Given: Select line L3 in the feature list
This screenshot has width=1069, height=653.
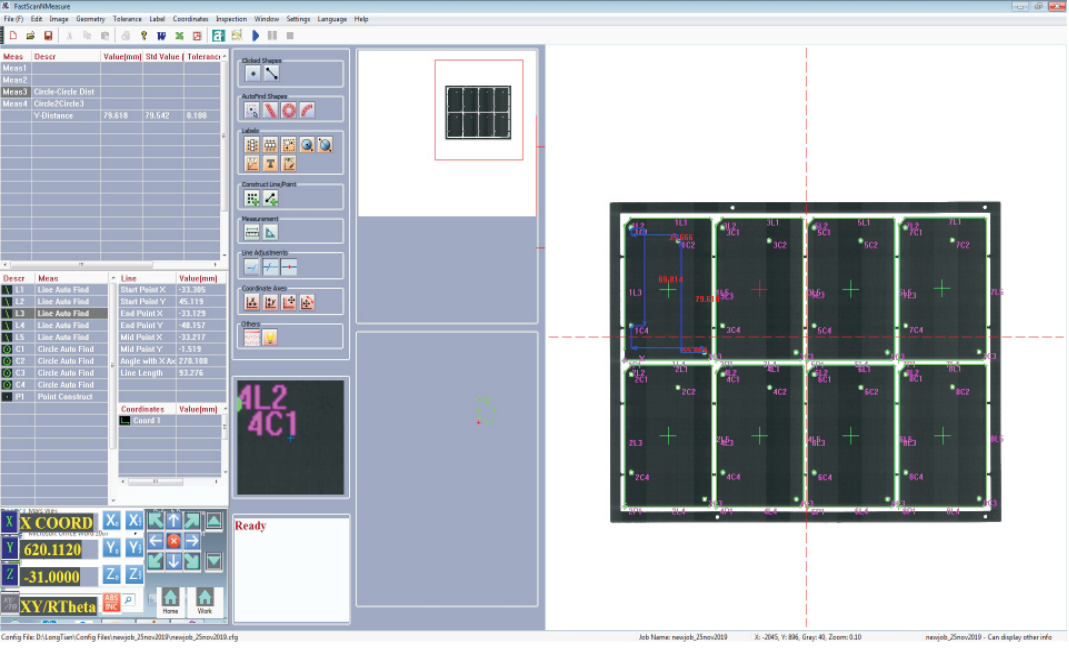Looking at the screenshot, I should 63,313.
